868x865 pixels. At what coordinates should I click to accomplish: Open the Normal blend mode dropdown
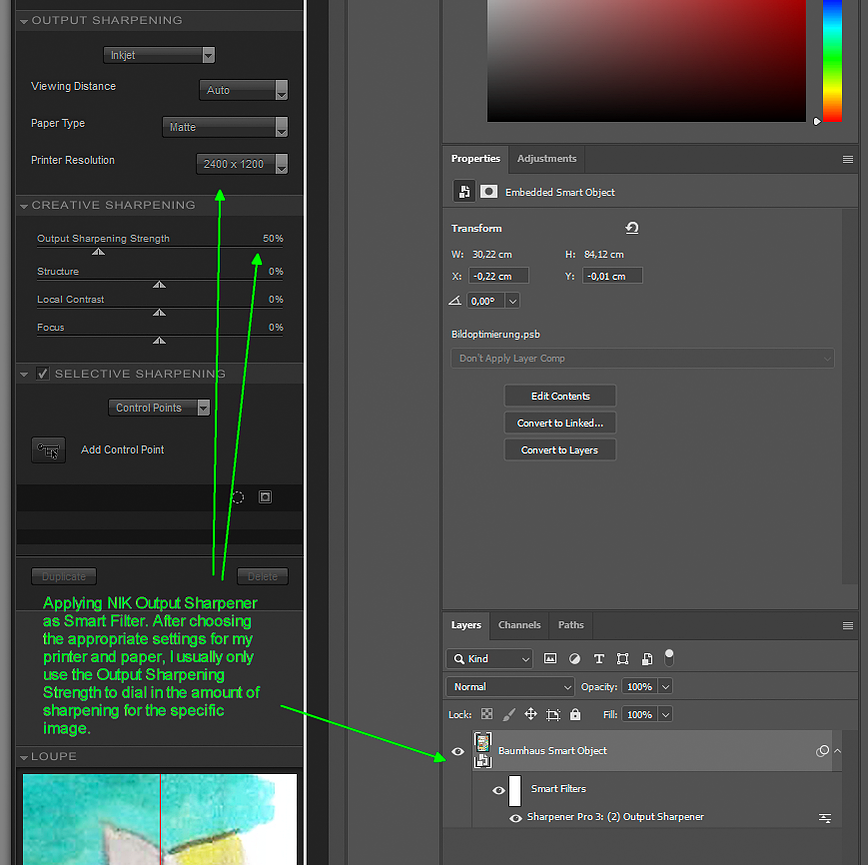pyautogui.click(x=509, y=687)
